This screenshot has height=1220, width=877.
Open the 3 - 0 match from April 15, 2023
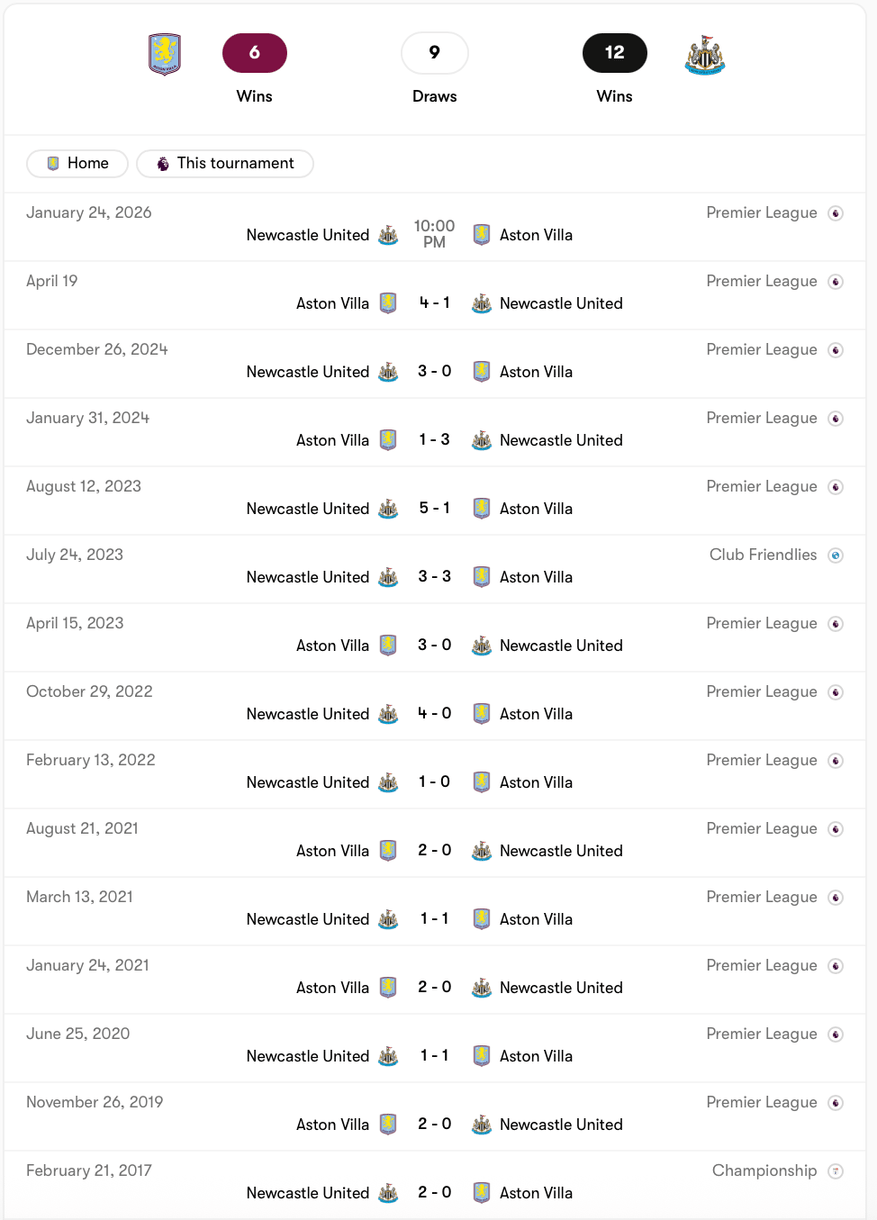pyautogui.click(x=434, y=645)
